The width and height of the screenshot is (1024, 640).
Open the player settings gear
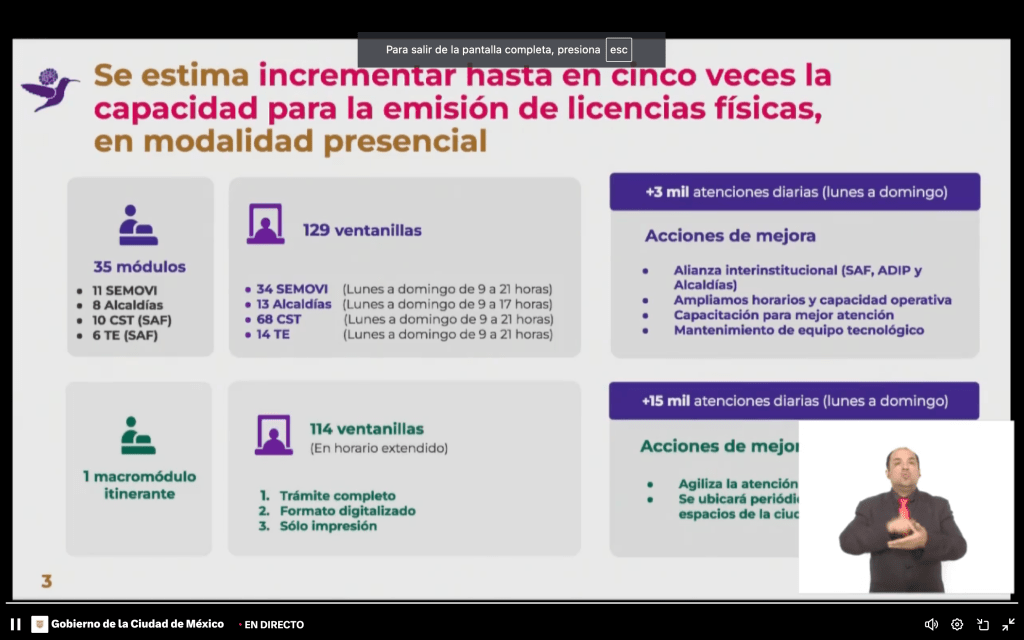[x=957, y=624]
